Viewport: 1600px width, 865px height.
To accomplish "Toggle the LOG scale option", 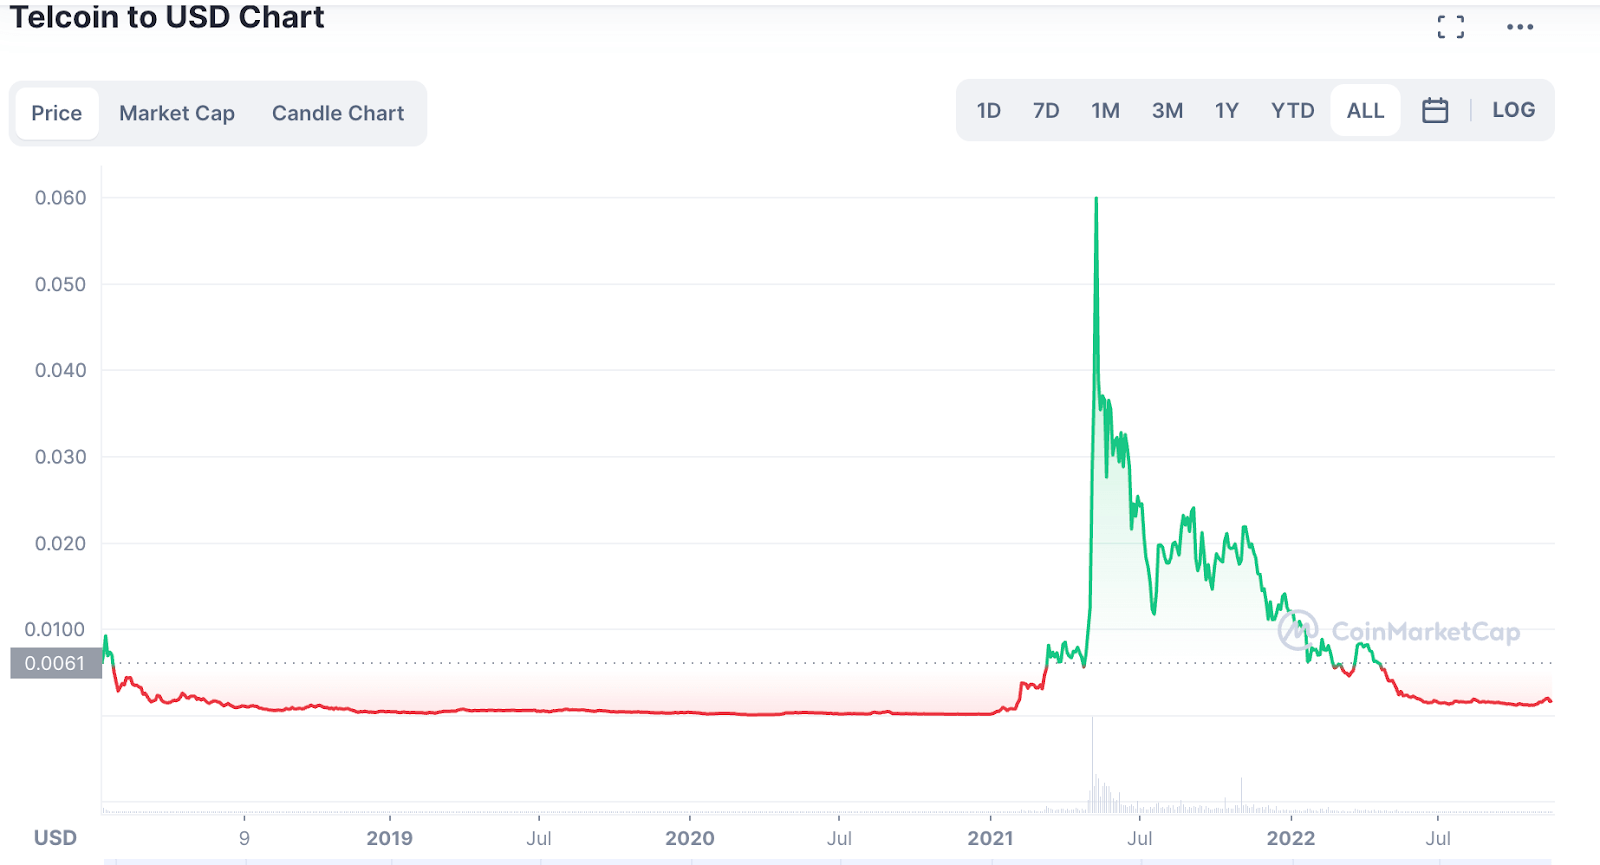I will (x=1513, y=111).
